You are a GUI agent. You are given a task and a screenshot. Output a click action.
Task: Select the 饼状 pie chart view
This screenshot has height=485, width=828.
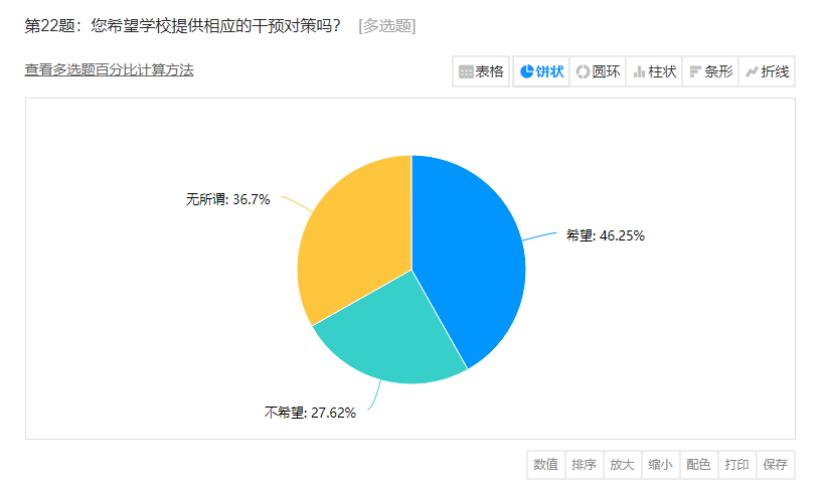pyautogui.click(x=542, y=72)
